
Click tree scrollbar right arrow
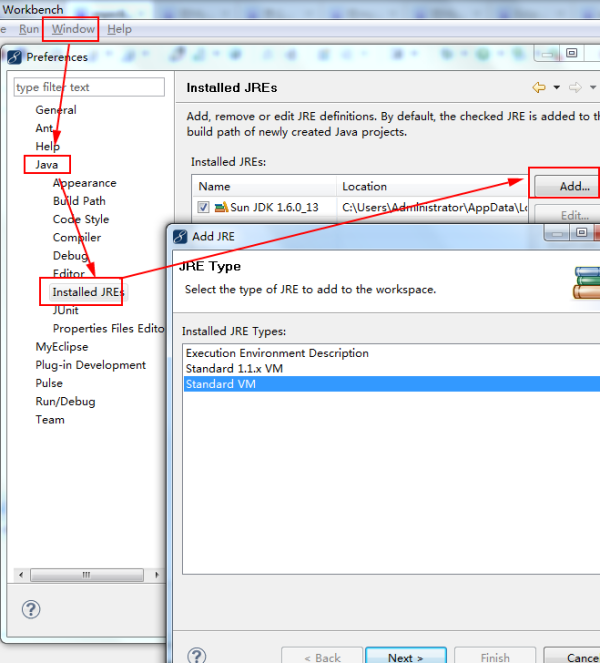[x=157, y=575]
